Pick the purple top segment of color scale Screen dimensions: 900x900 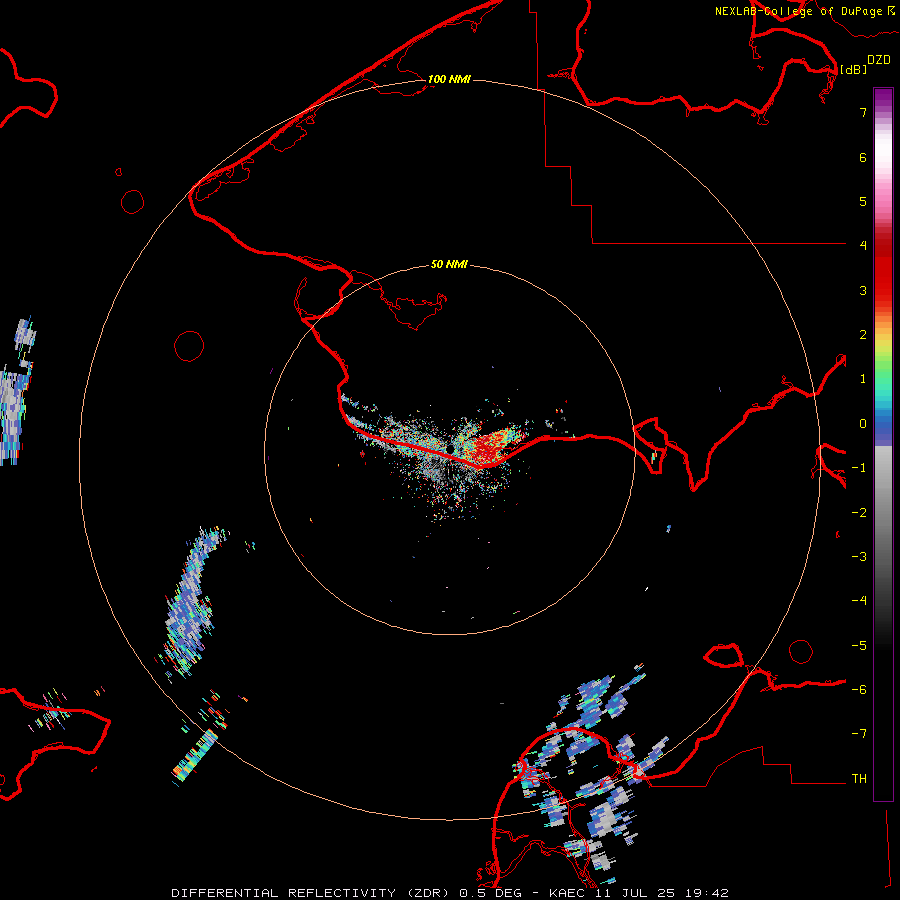point(883,98)
